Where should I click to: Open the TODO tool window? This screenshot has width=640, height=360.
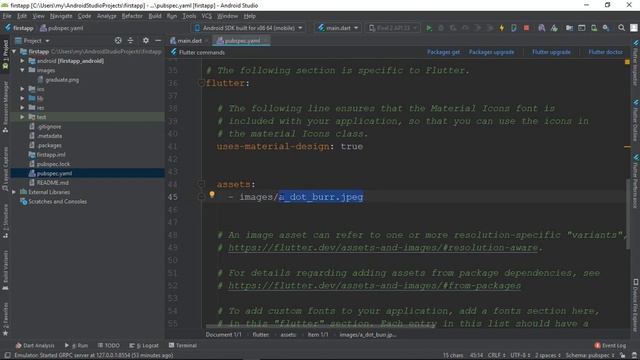pos(109,345)
